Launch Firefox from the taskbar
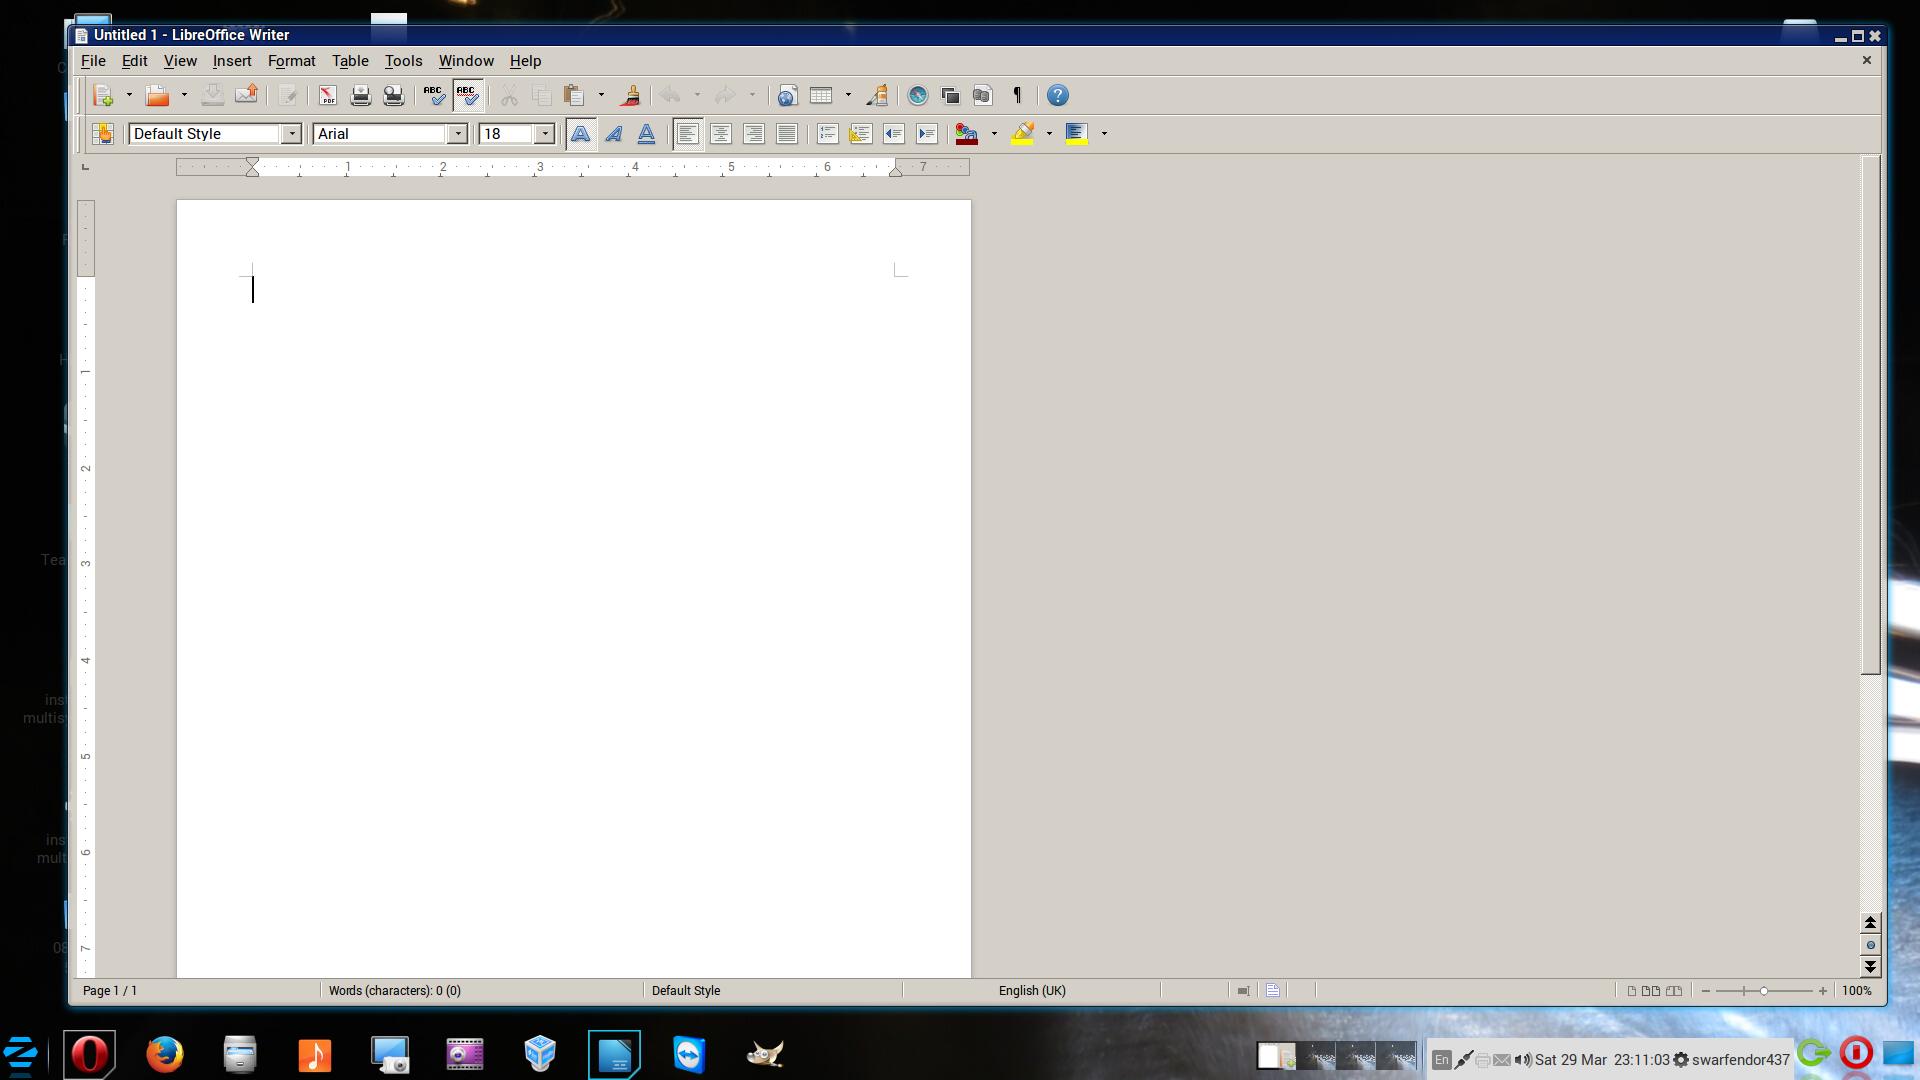The image size is (1920, 1080). pos(165,1054)
